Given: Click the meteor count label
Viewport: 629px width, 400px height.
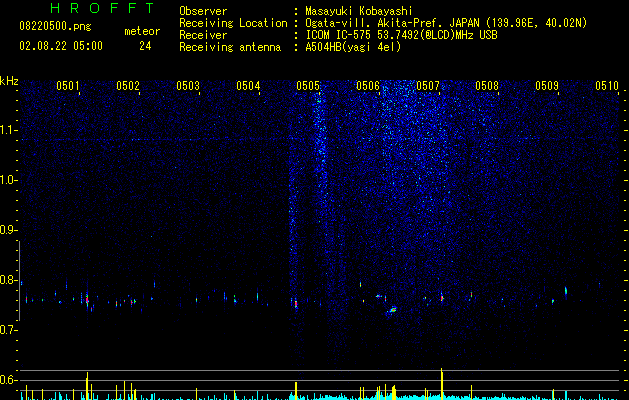Looking at the screenshot, I should click(142, 31).
